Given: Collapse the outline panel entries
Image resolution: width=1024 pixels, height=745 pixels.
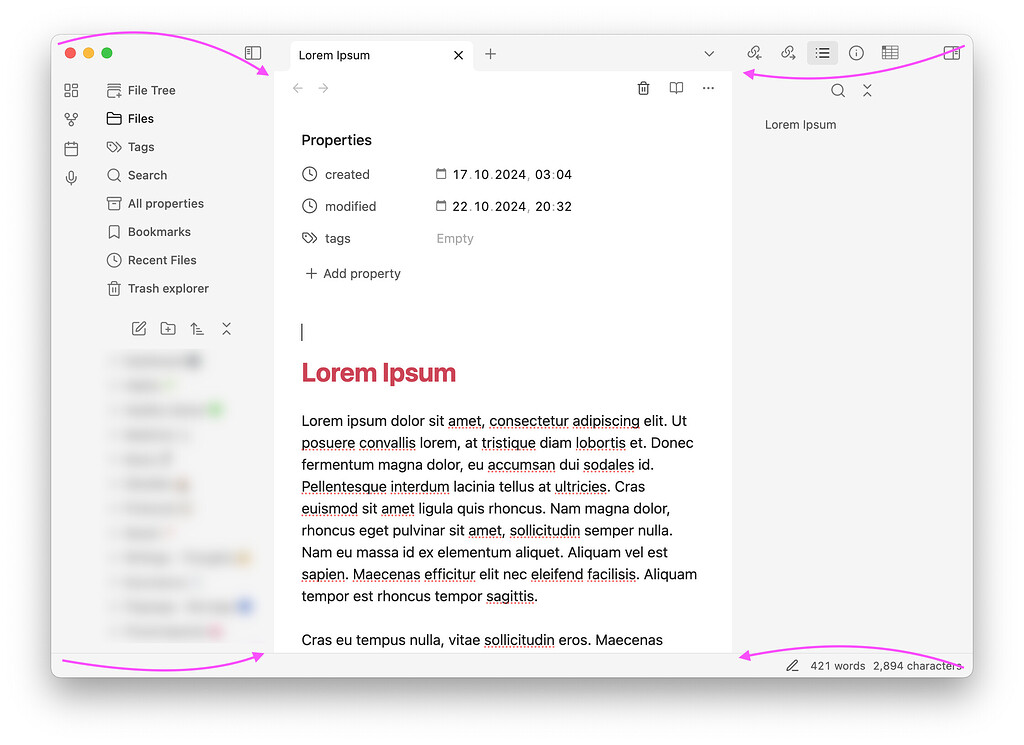Looking at the screenshot, I should 867,89.
